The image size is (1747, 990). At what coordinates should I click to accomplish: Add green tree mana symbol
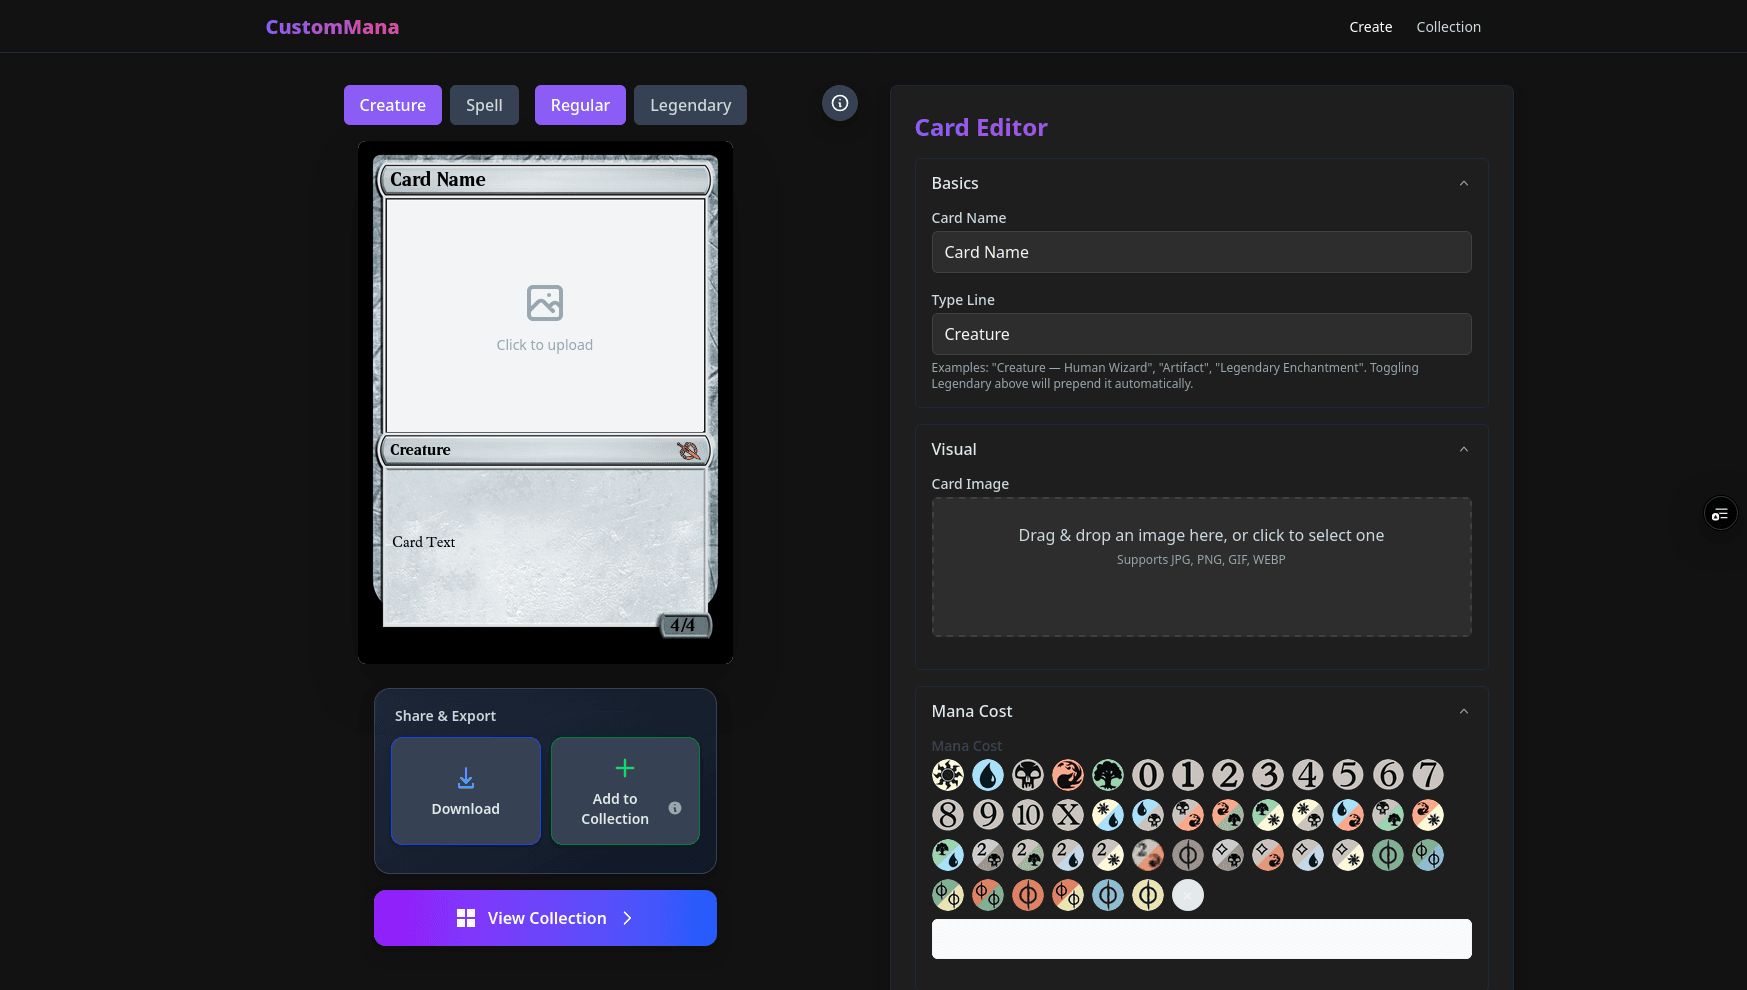[x=1107, y=775]
